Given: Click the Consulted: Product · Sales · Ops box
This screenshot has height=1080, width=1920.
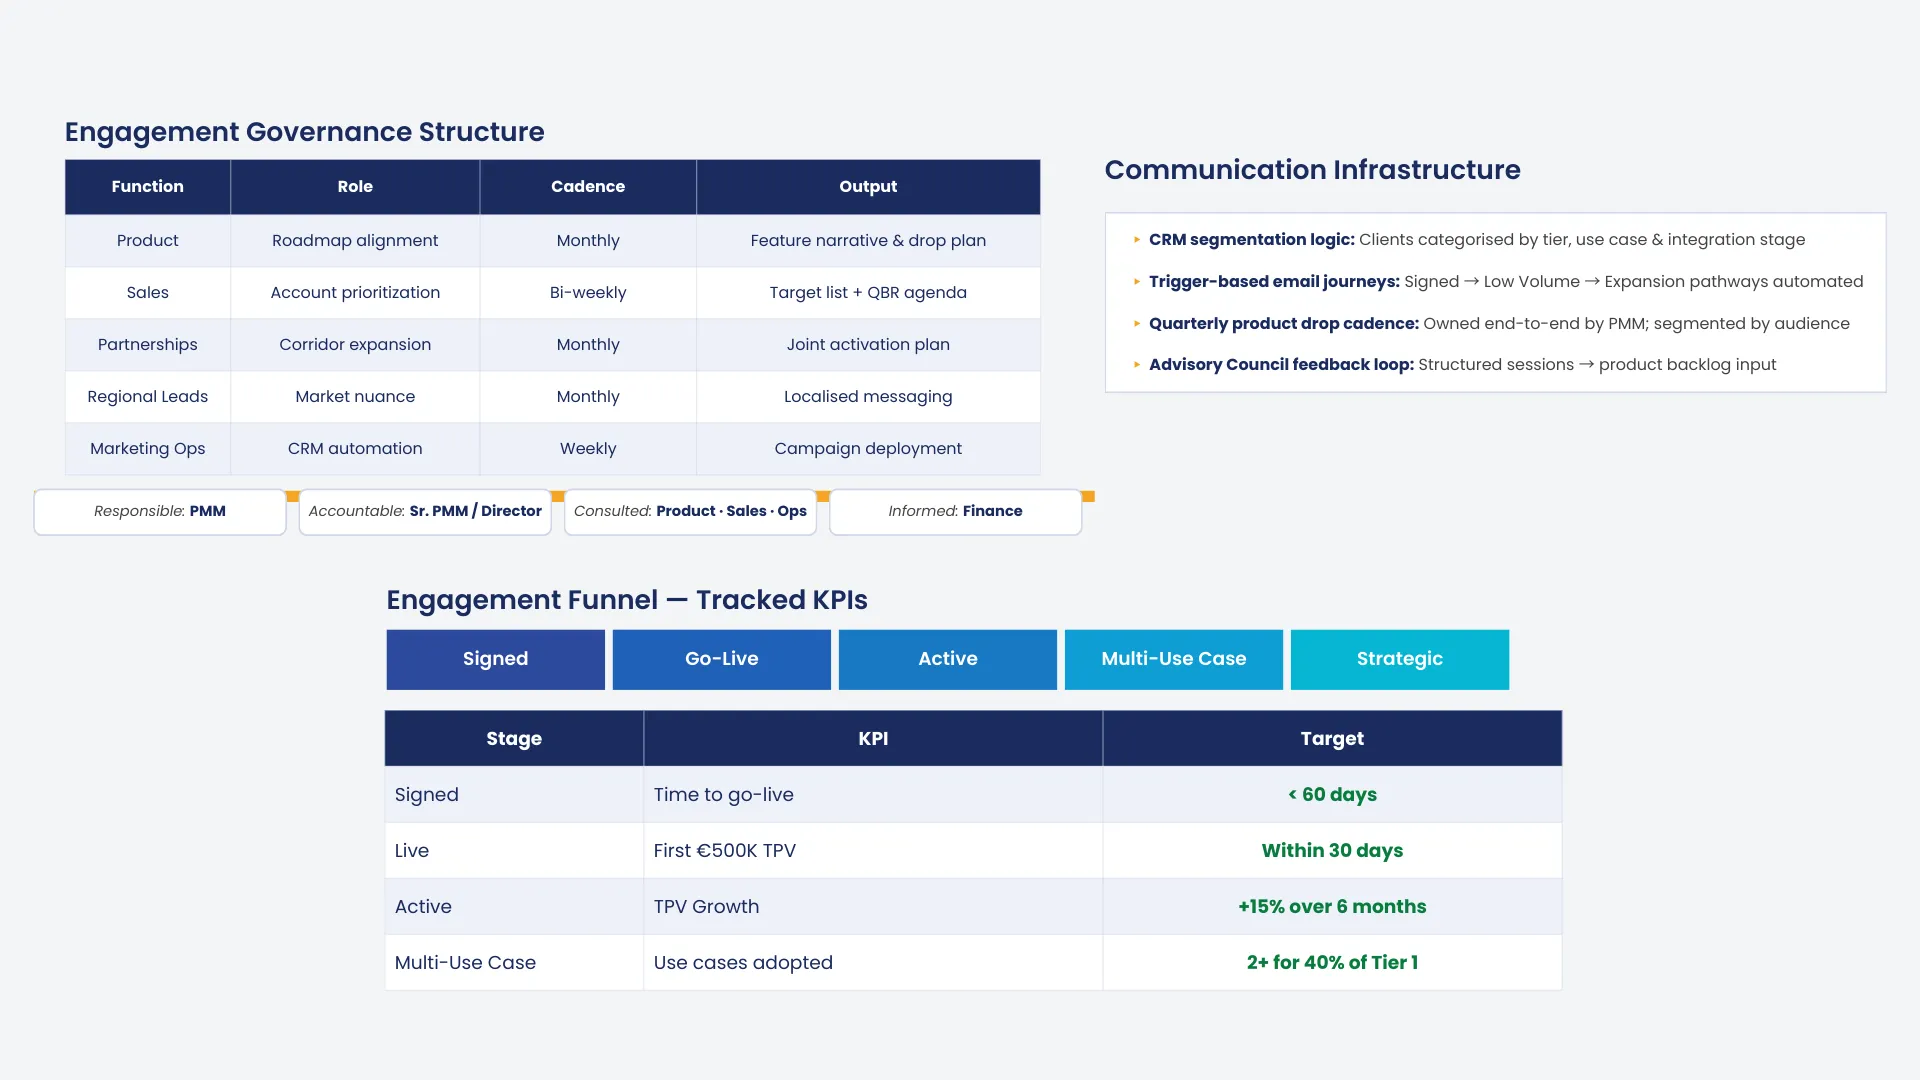Looking at the screenshot, I should tap(690, 511).
